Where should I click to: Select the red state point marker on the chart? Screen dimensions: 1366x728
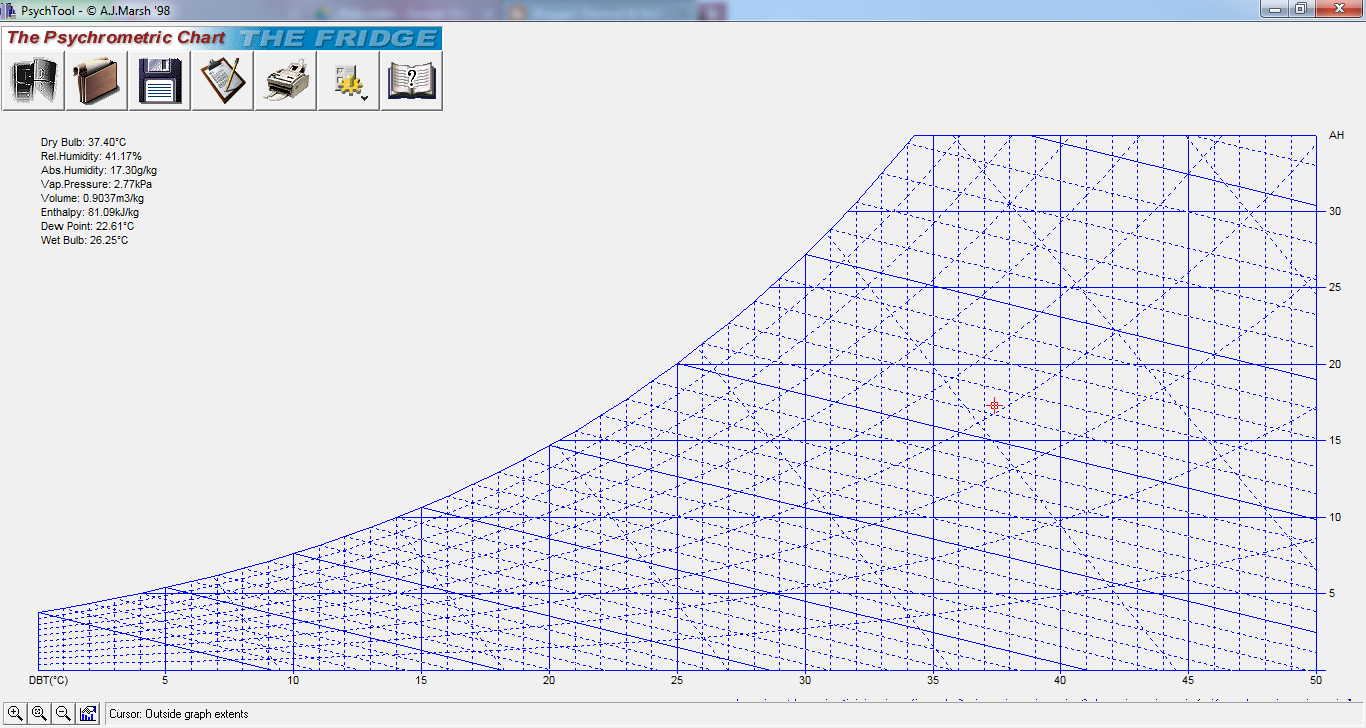tap(995, 405)
